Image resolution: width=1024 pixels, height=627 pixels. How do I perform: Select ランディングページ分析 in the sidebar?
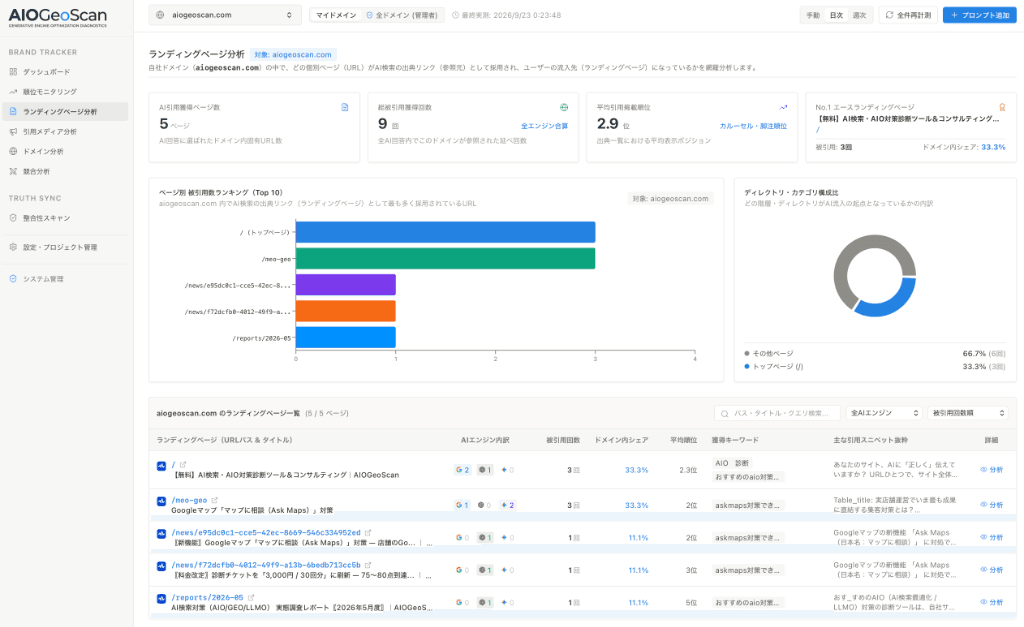click(x=65, y=112)
